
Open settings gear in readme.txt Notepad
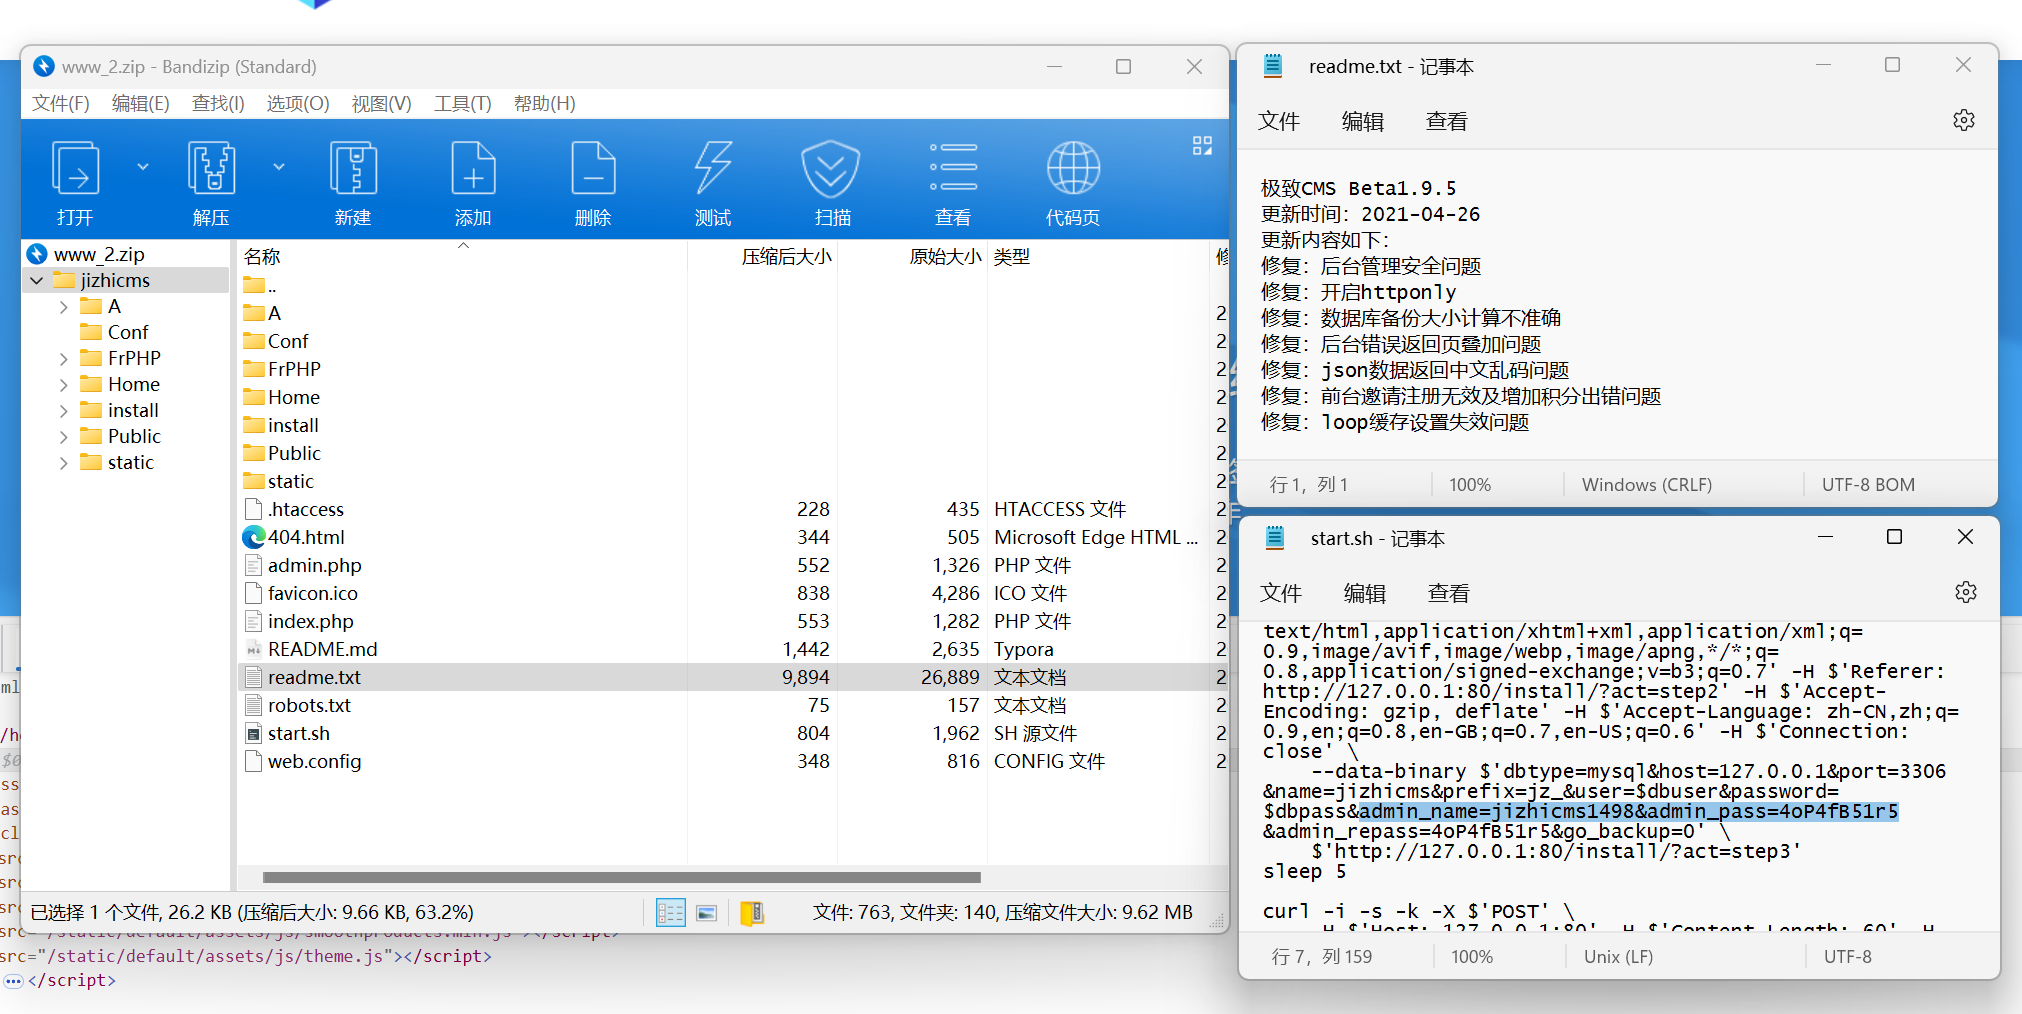pos(1963,121)
